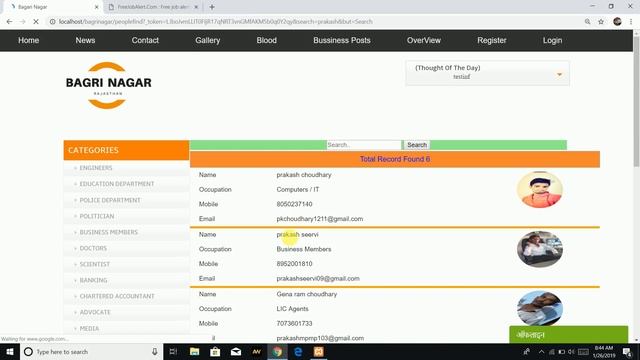Open Microsoft Edge from the taskbar

coord(298,351)
